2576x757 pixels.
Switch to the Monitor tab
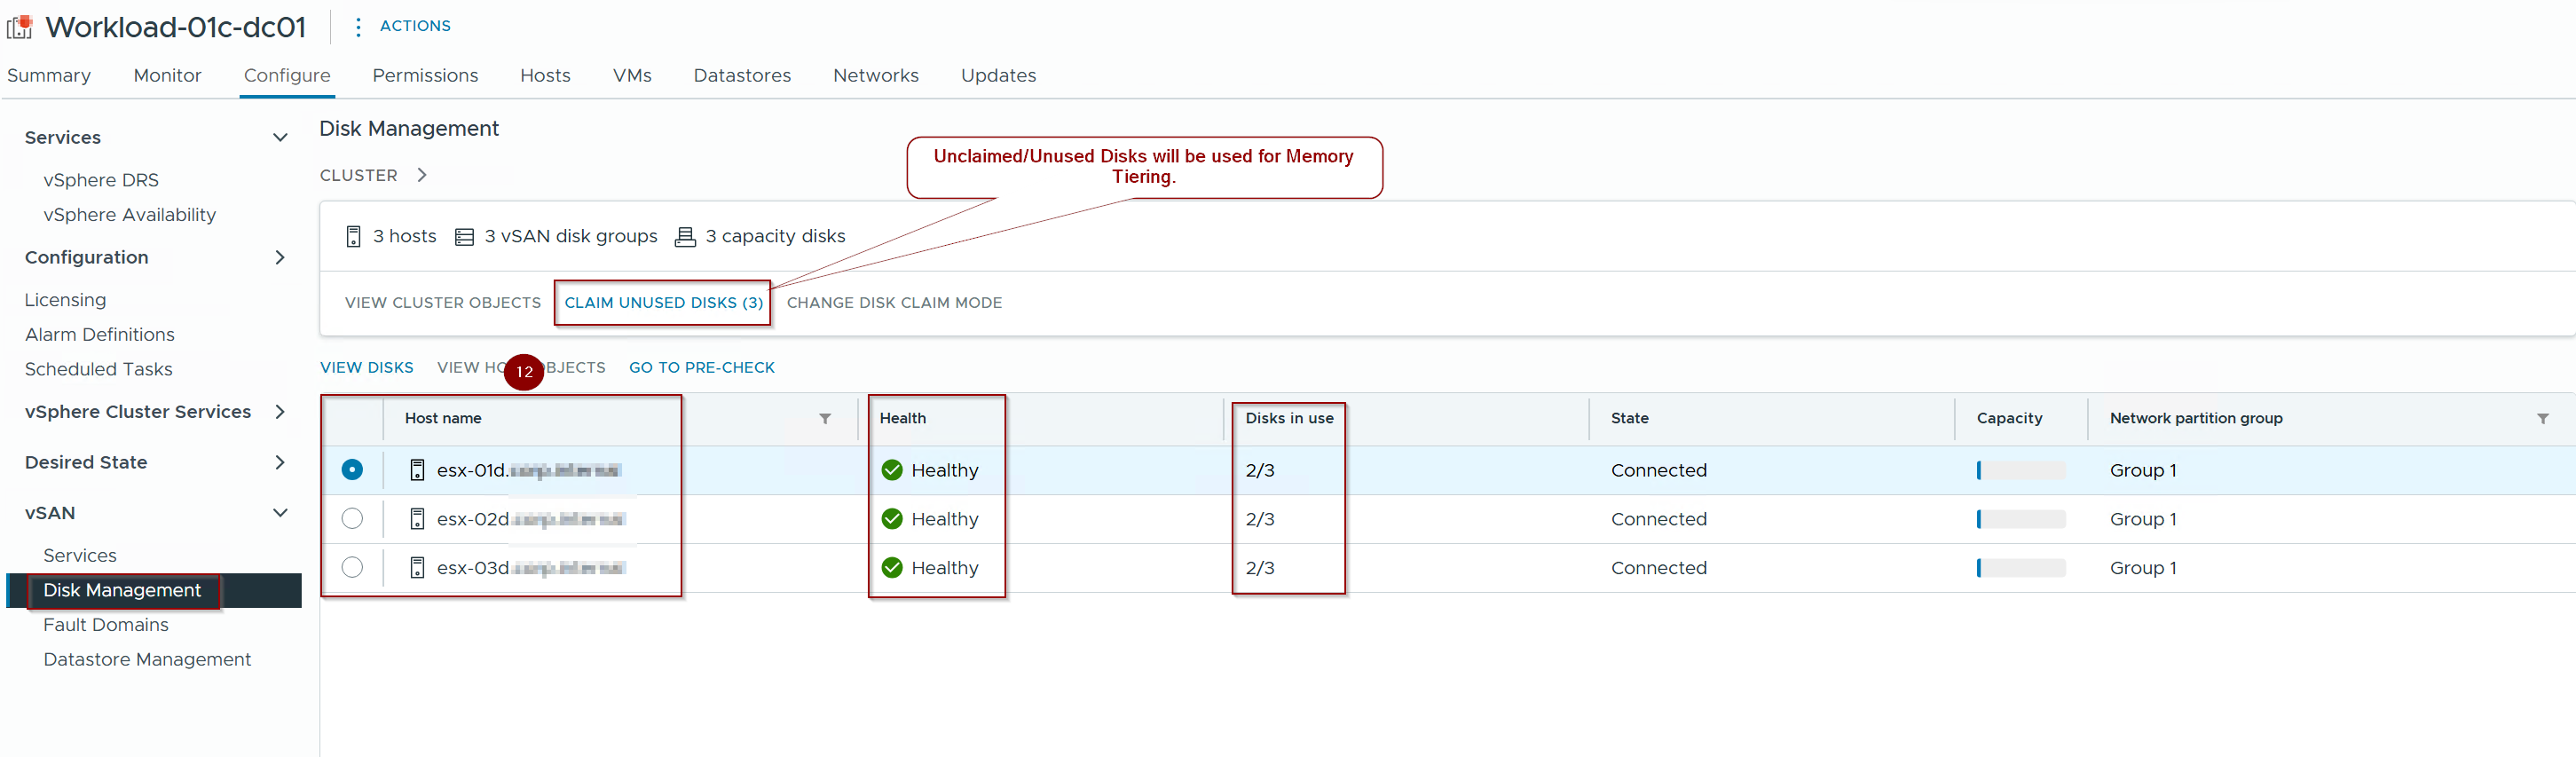[167, 76]
